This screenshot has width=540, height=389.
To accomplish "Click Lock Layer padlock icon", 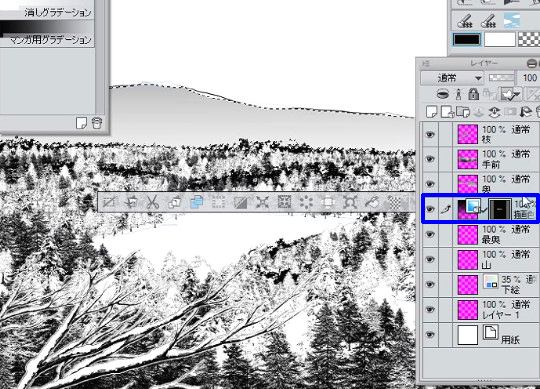I will (474, 94).
